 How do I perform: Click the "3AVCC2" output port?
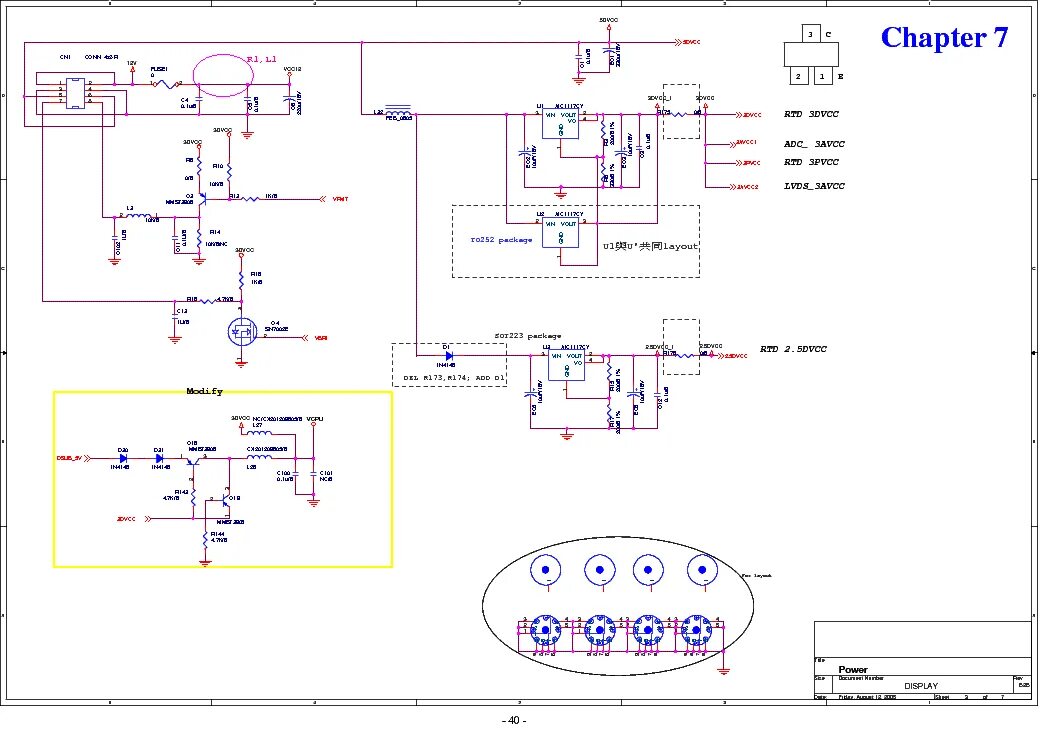pyautogui.click(x=745, y=187)
